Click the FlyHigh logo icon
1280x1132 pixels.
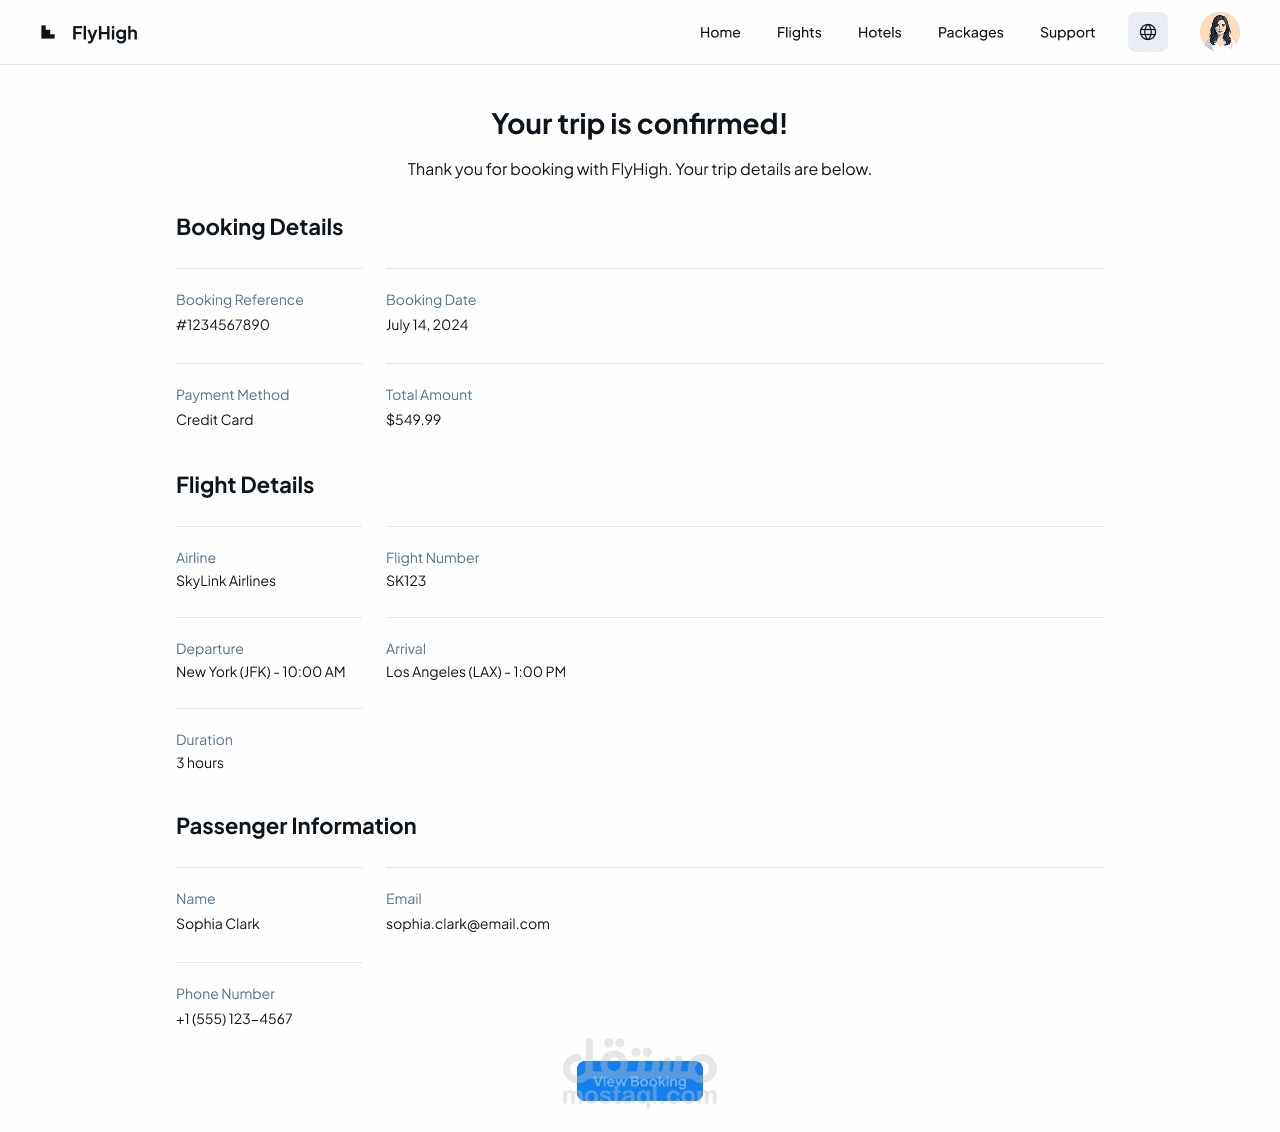tap(48, 32)
